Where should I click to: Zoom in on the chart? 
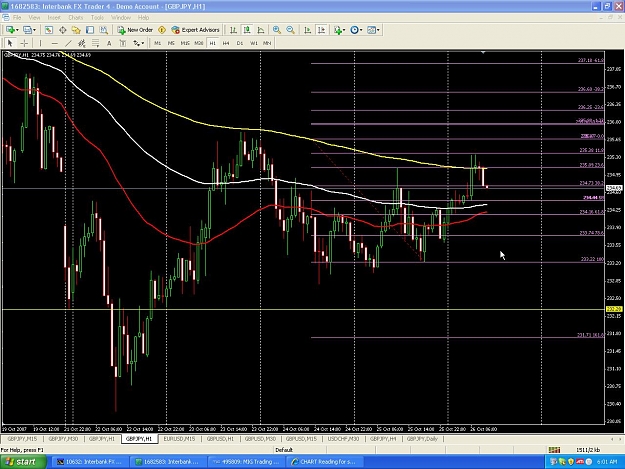tap(277, 30)
